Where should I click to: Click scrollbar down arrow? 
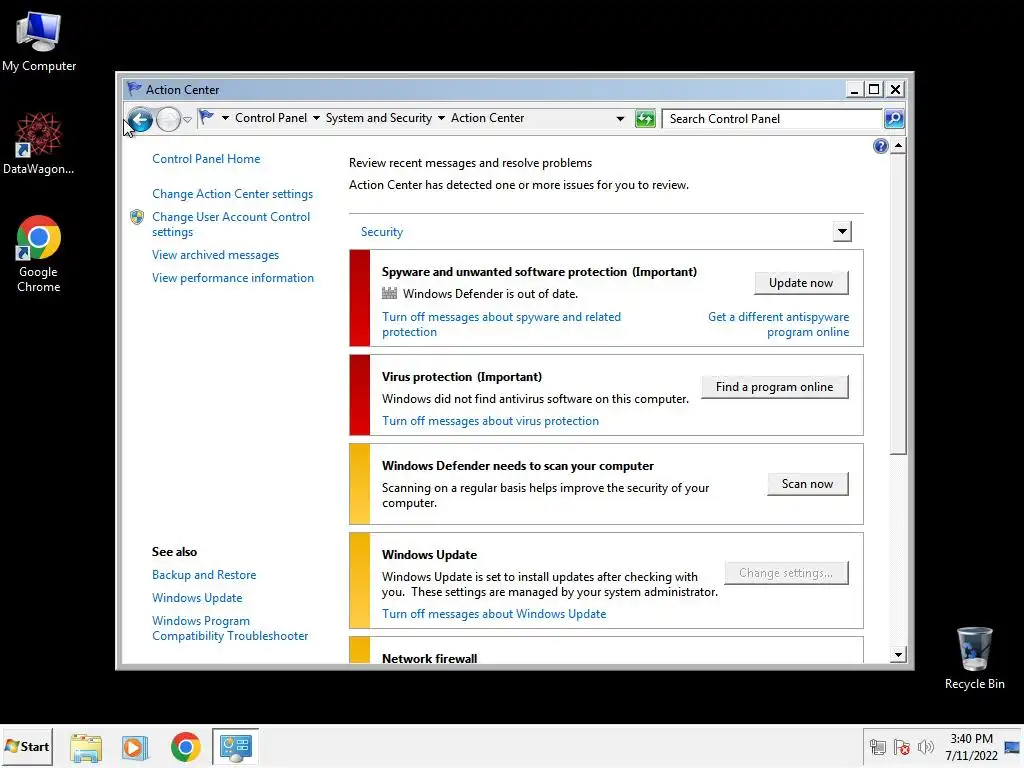point(899,654)
